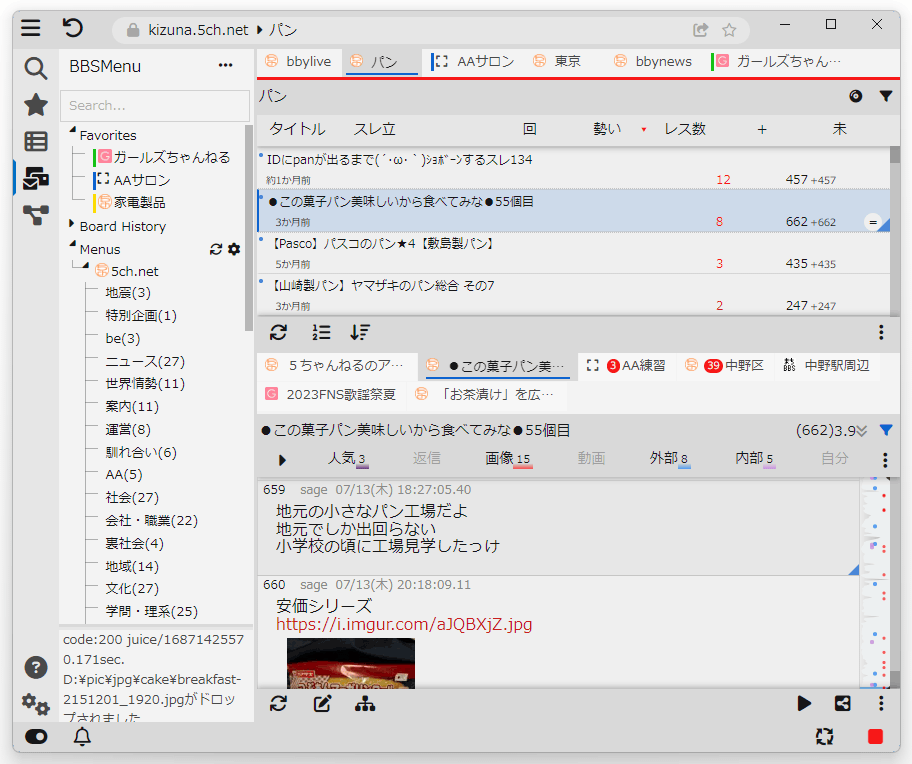Switch to the AAサロン board tab
Screen dimensions: 912x764
point(473,62)
